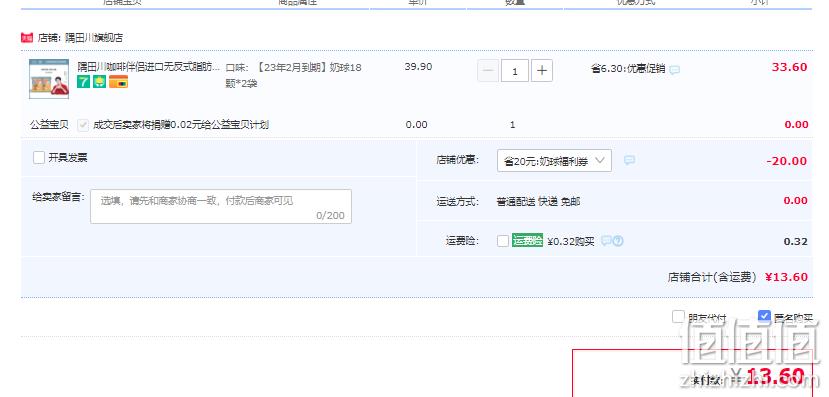Click the question mark help icon for 运费险
829x397 pixels.
[x=618, y=241]
